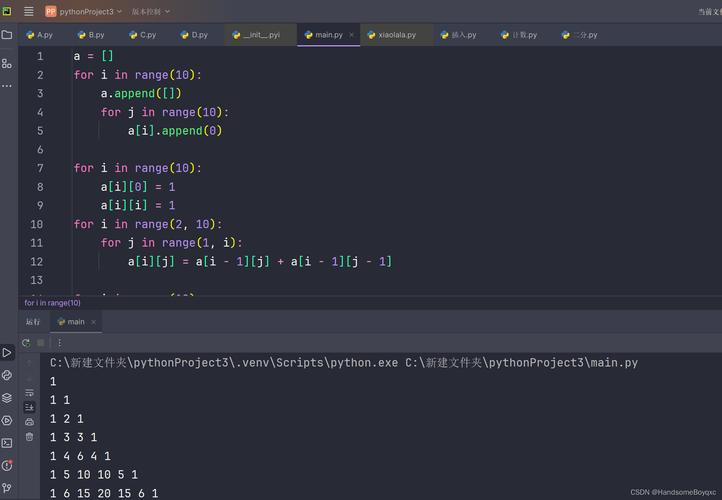
Task: Open the Run tool window icon
Action: click(x=7, y=353)
